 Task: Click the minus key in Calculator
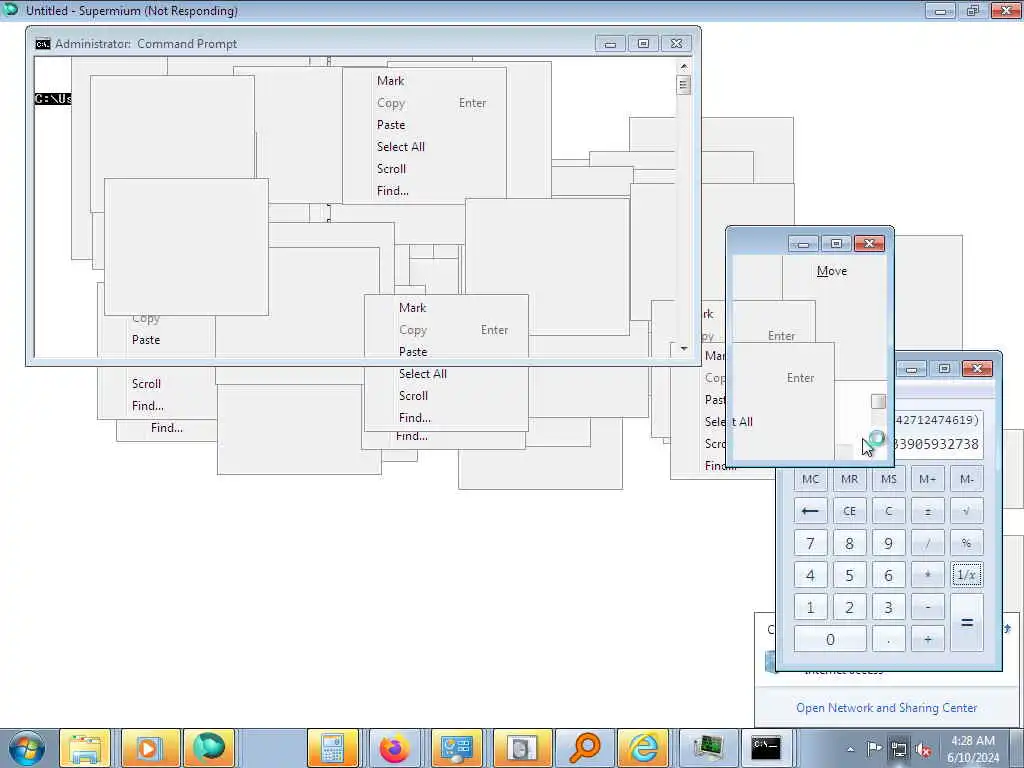point(927,607)
